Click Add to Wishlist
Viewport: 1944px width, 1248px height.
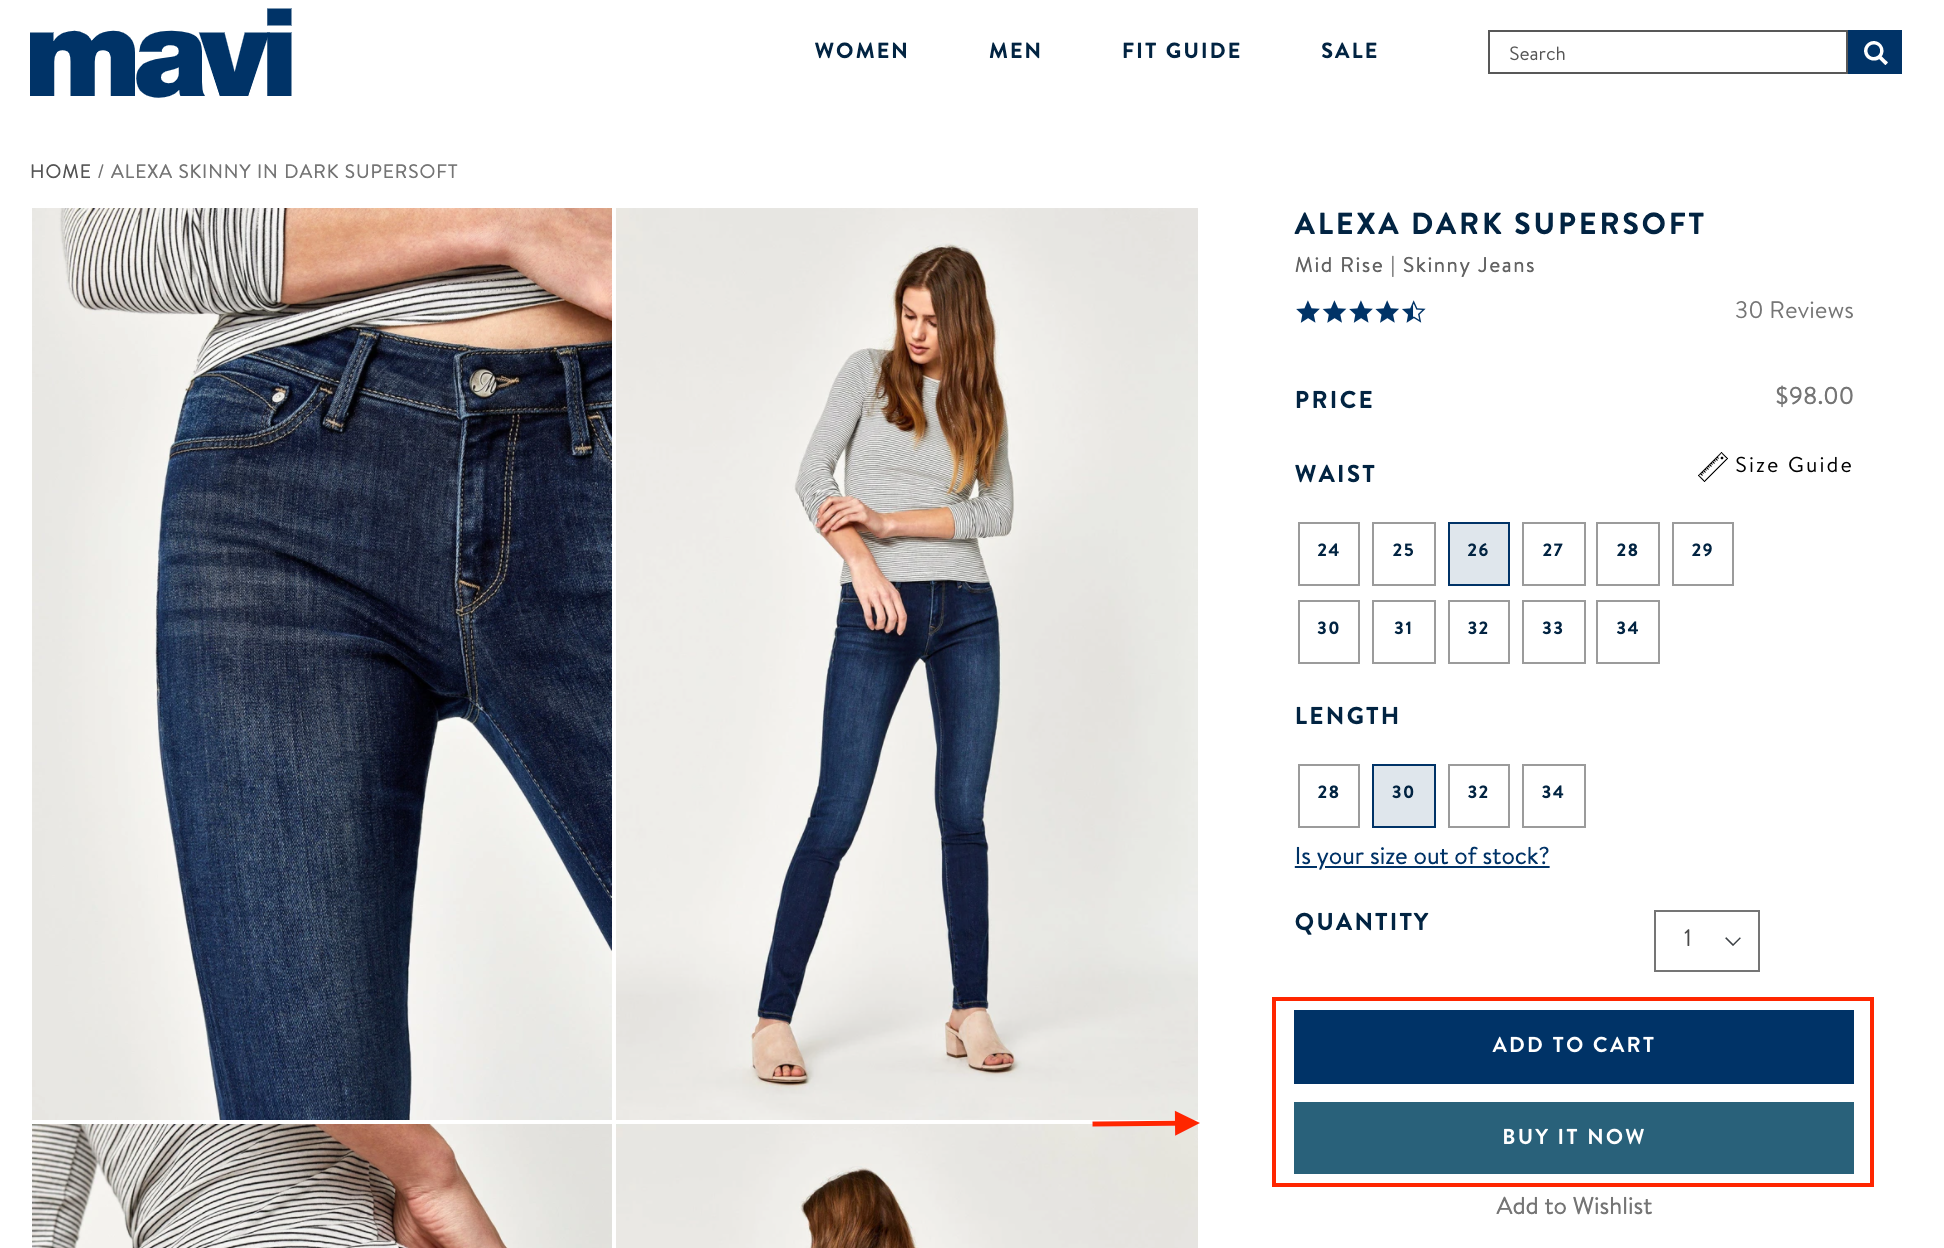pyautogui.click(x=1573, y=1206)
